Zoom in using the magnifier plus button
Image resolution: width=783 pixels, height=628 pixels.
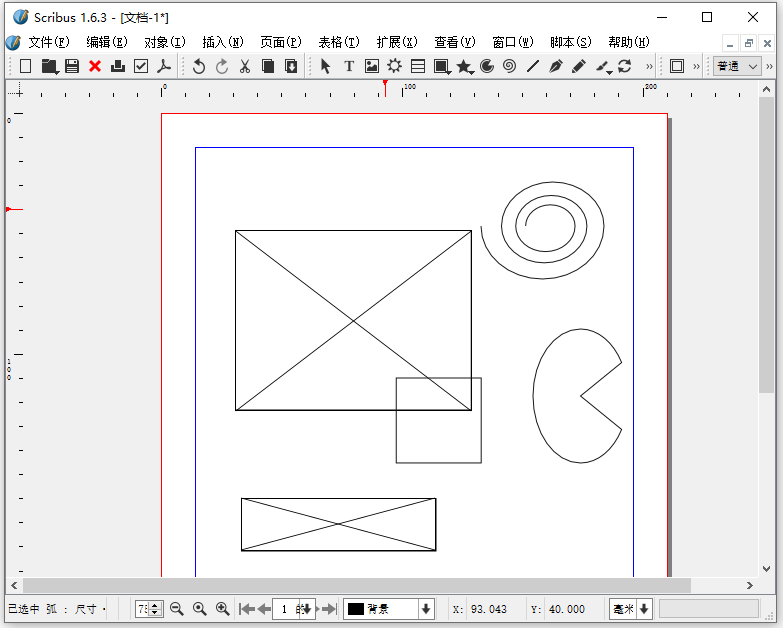(222, 609)
